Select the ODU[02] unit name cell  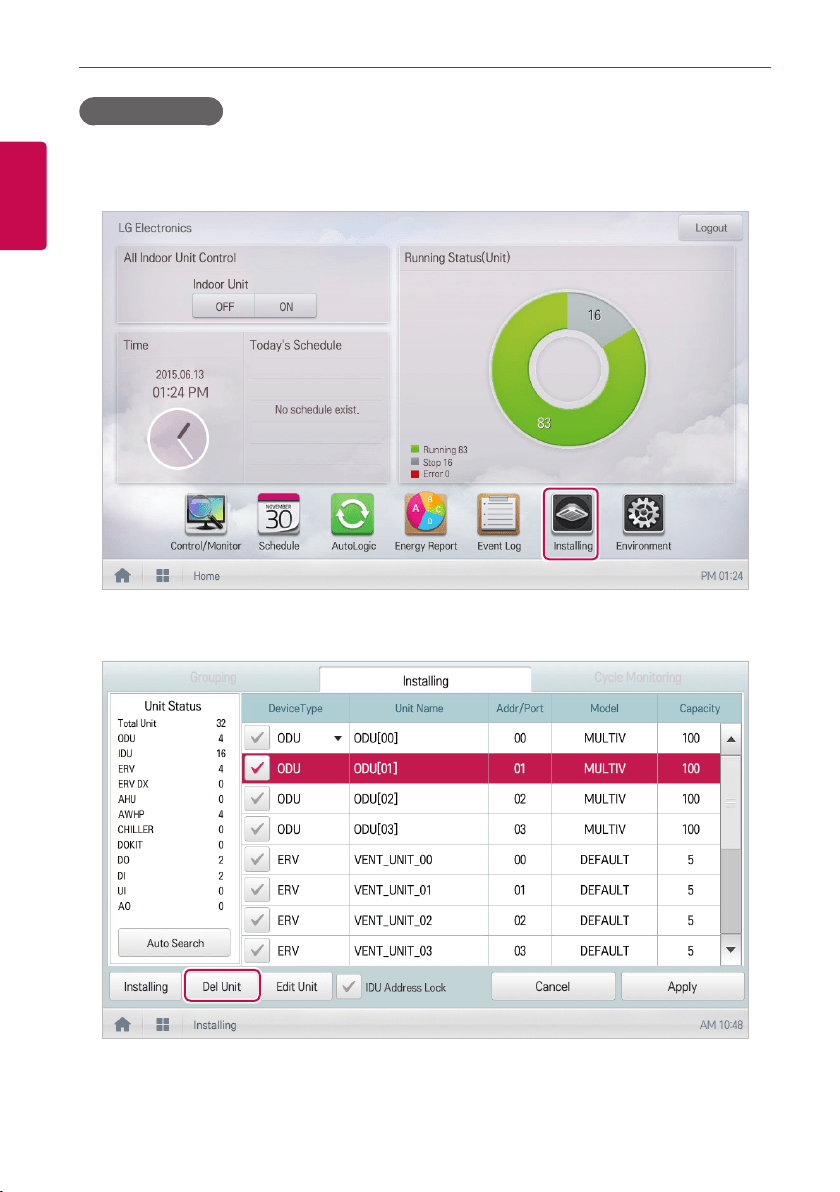click(419, 798)
